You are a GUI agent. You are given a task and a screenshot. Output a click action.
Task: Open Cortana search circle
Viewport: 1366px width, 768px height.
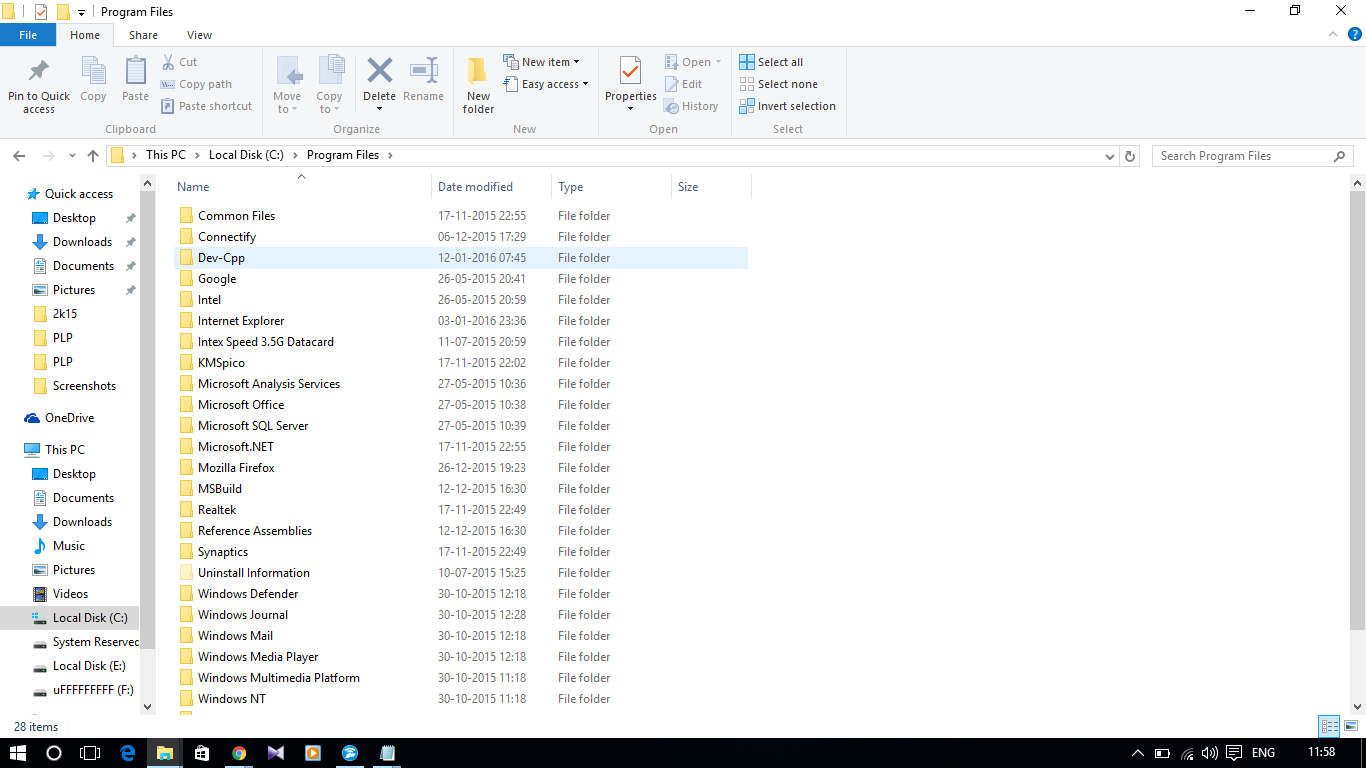pos(54,753)
